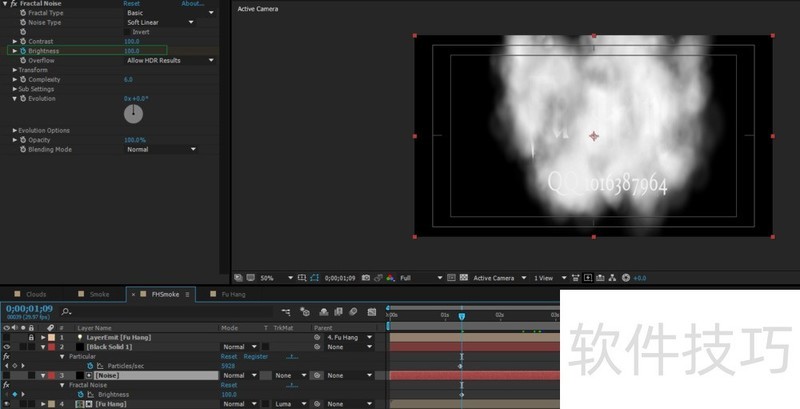Switch to the Clouds composition tab

[35, 294]
